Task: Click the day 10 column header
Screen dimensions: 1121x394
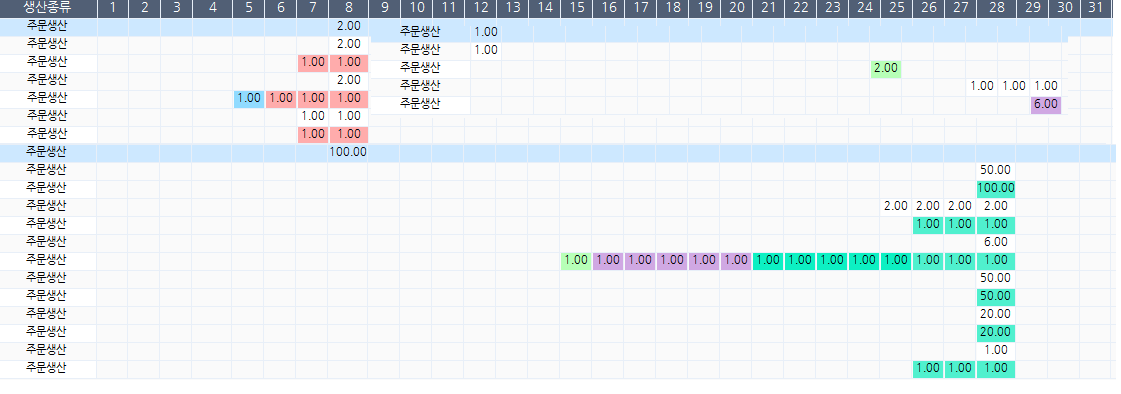Action: coord(417,9)
